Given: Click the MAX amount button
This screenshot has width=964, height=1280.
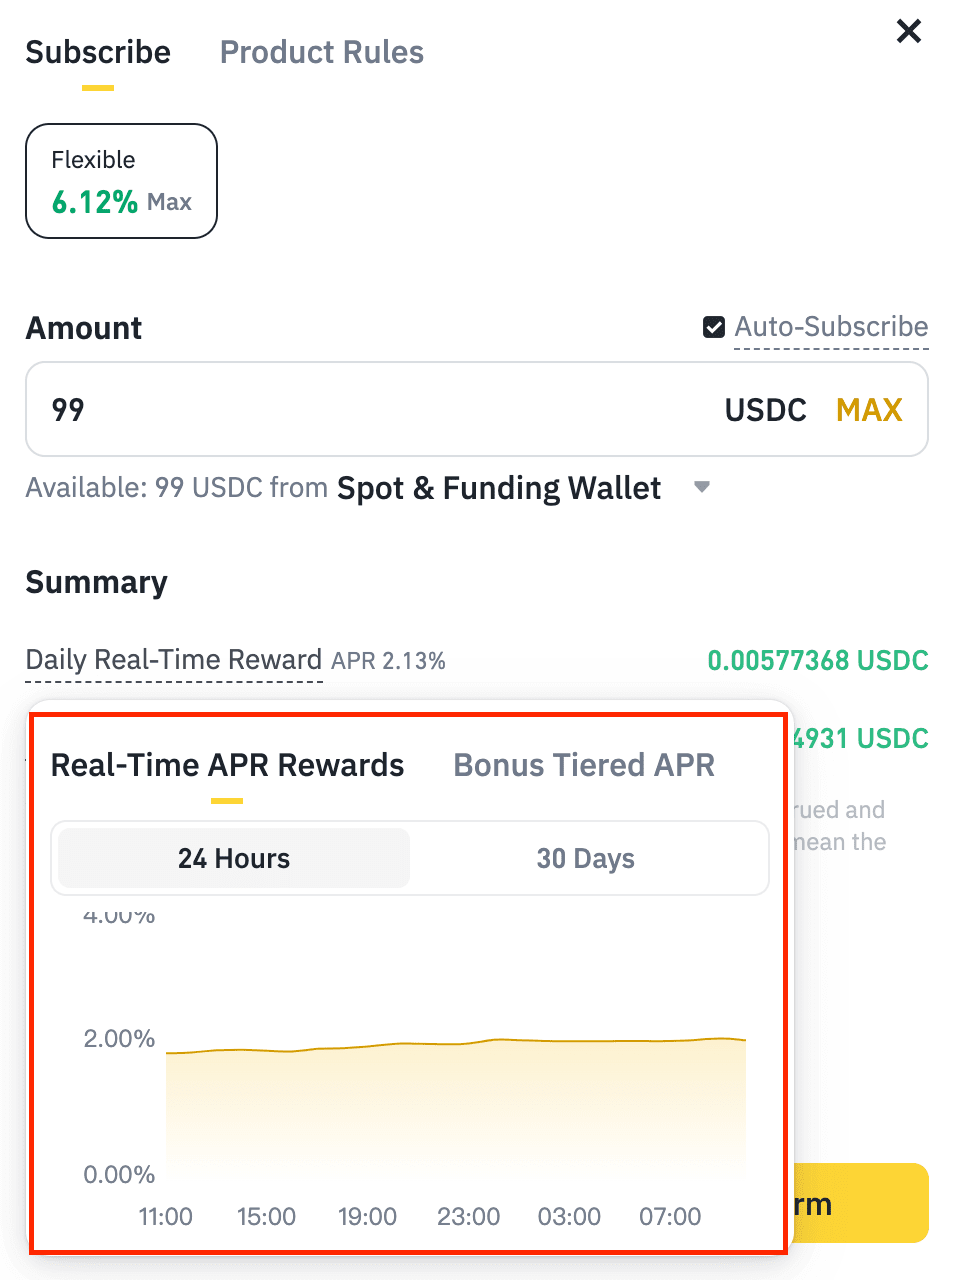Looking at the screenshot, I should [868, 410].
